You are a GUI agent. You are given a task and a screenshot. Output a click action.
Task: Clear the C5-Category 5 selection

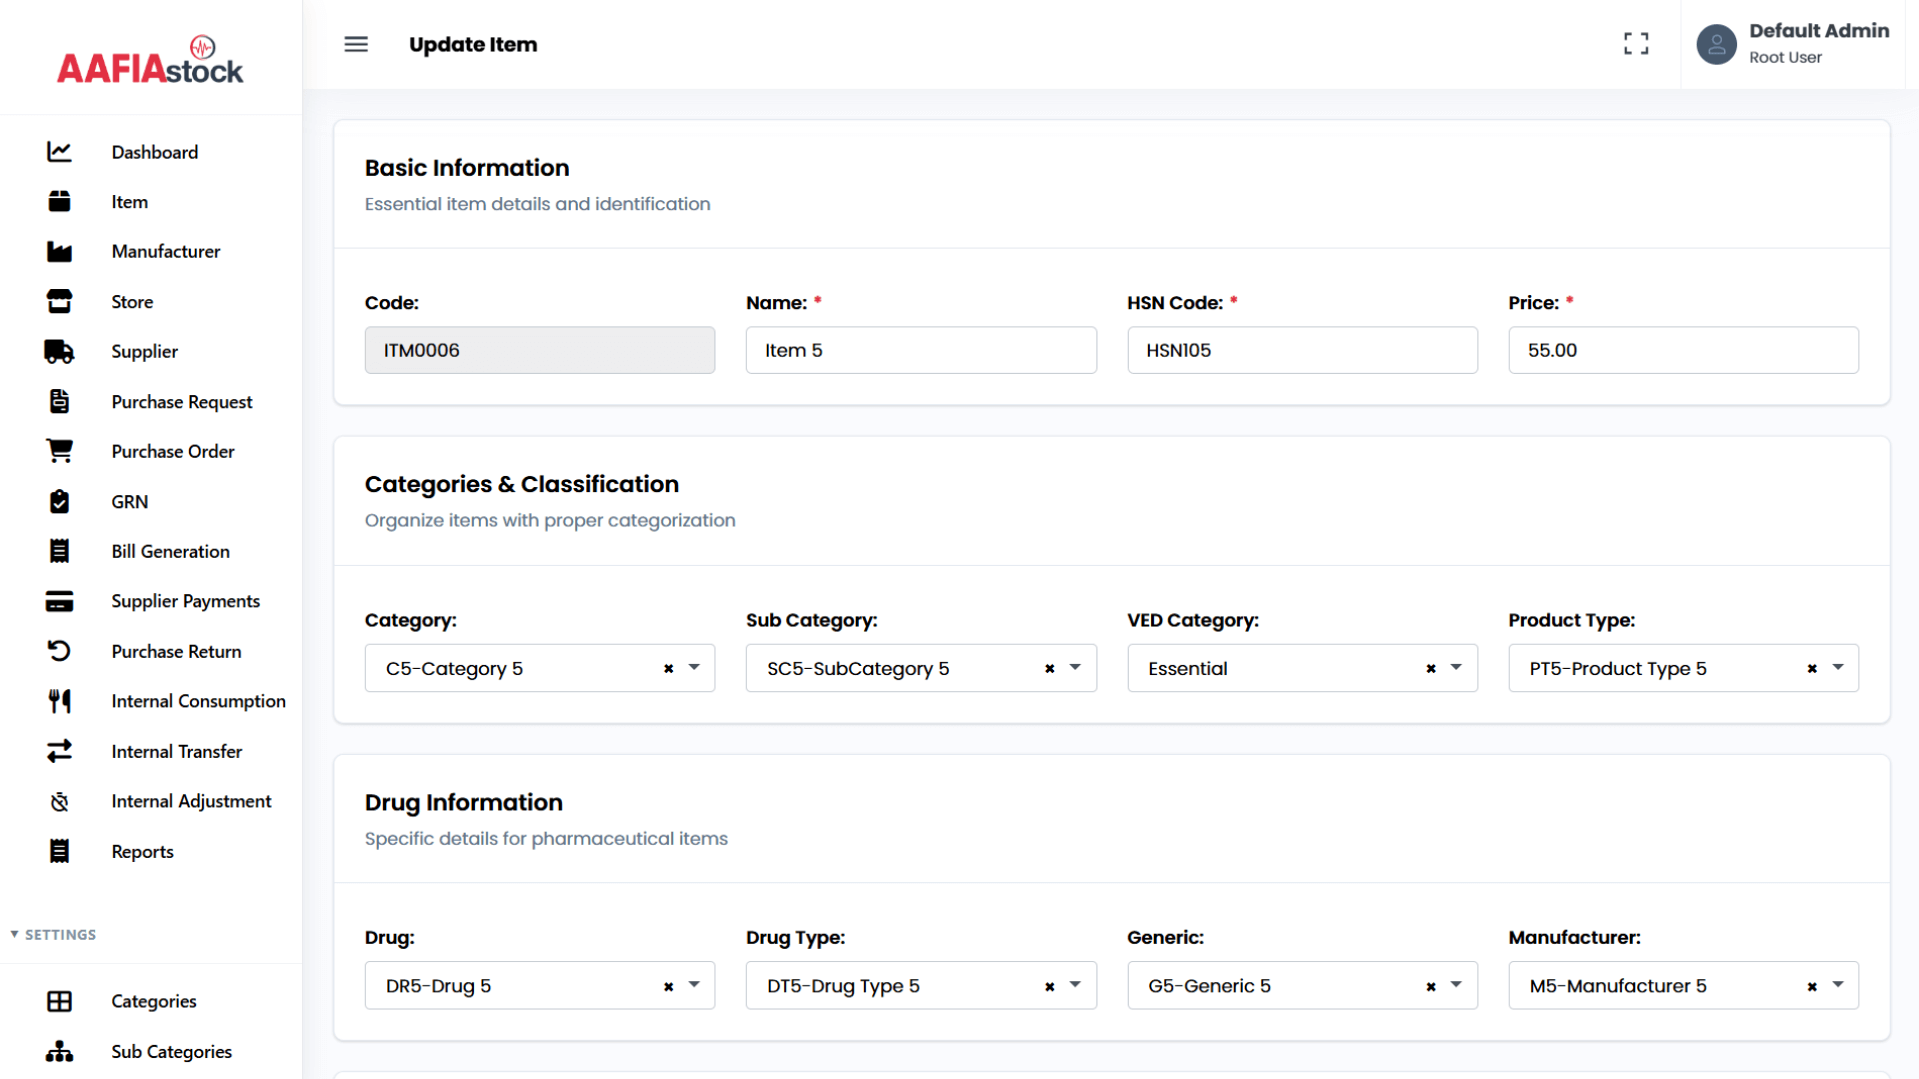click(x=668, y=669)
